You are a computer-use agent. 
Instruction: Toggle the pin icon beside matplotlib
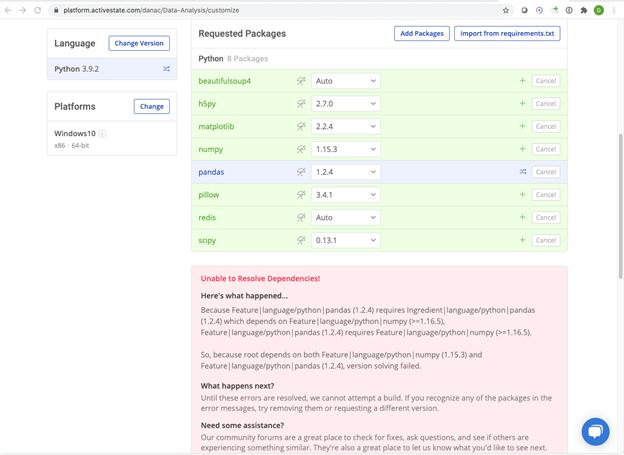[x=300, y=127]
